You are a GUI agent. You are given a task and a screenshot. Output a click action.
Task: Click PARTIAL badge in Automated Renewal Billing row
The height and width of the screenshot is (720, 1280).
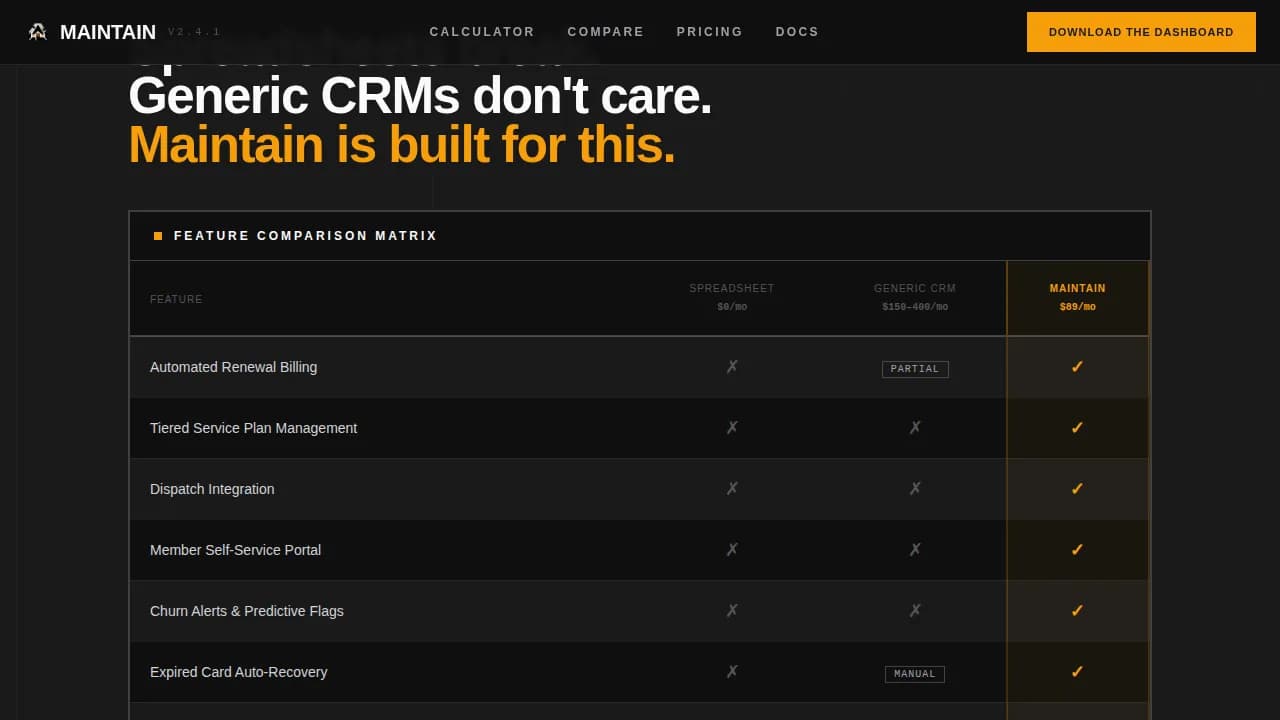point(915,369)
